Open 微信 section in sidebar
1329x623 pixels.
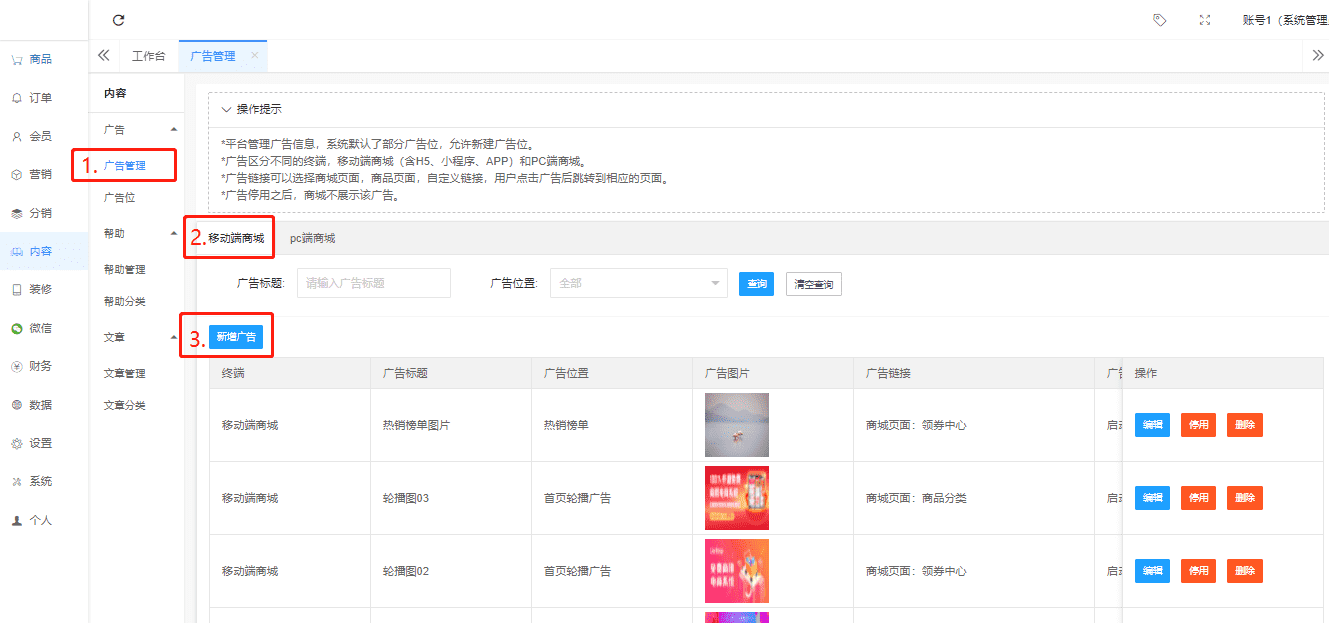40,328
